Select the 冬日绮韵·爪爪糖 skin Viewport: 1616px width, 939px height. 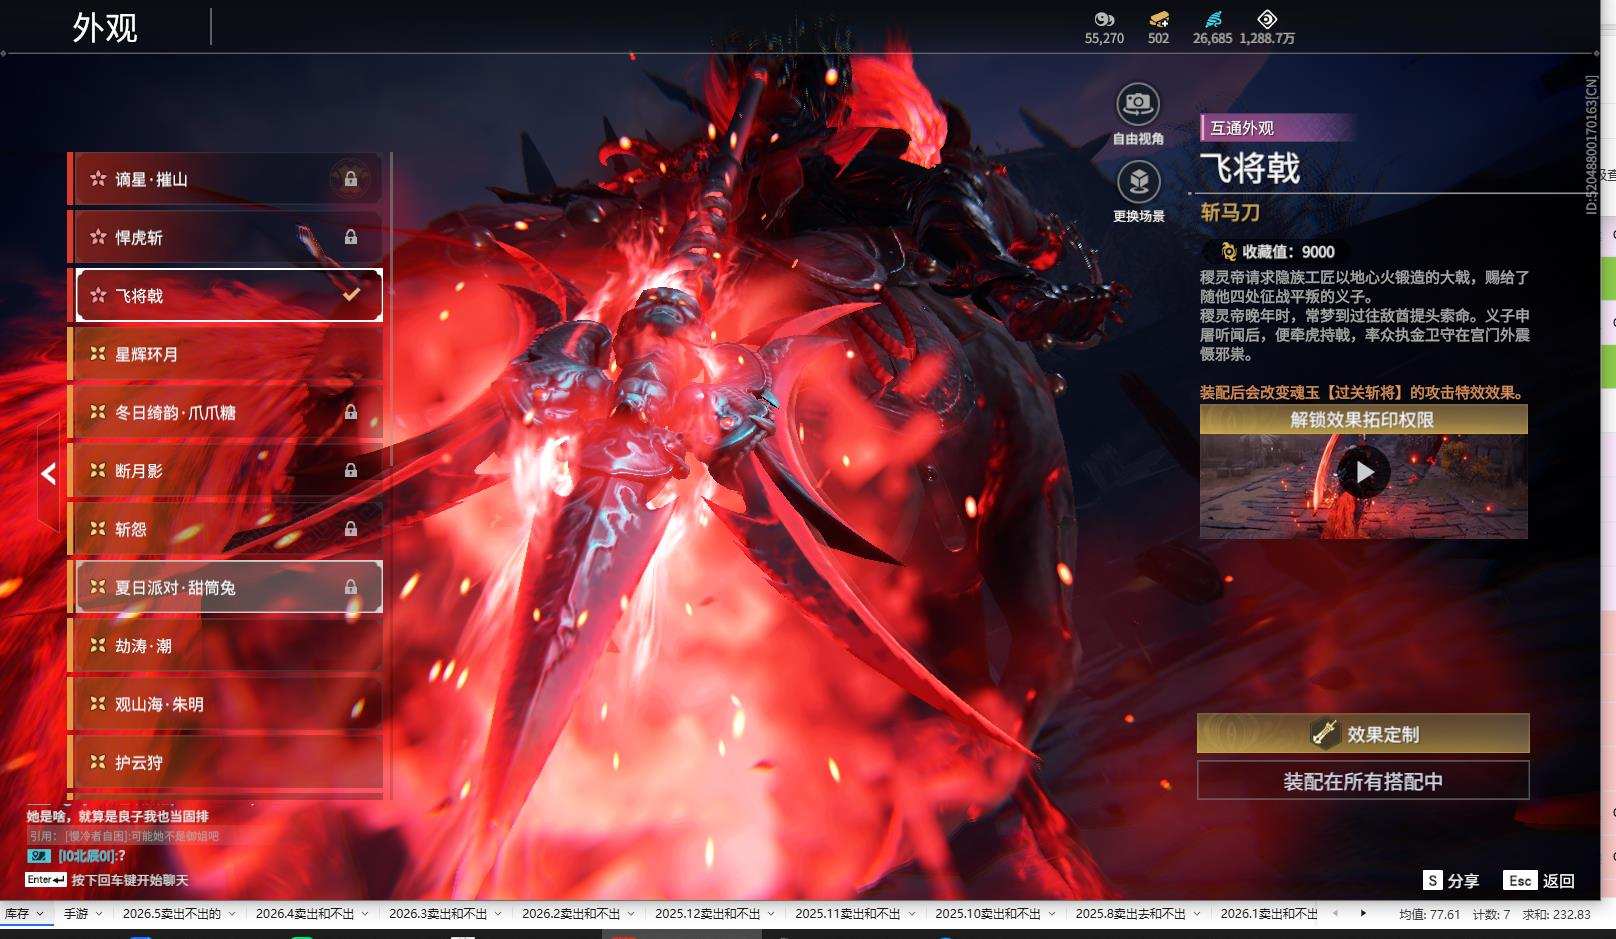pos(229,412)
